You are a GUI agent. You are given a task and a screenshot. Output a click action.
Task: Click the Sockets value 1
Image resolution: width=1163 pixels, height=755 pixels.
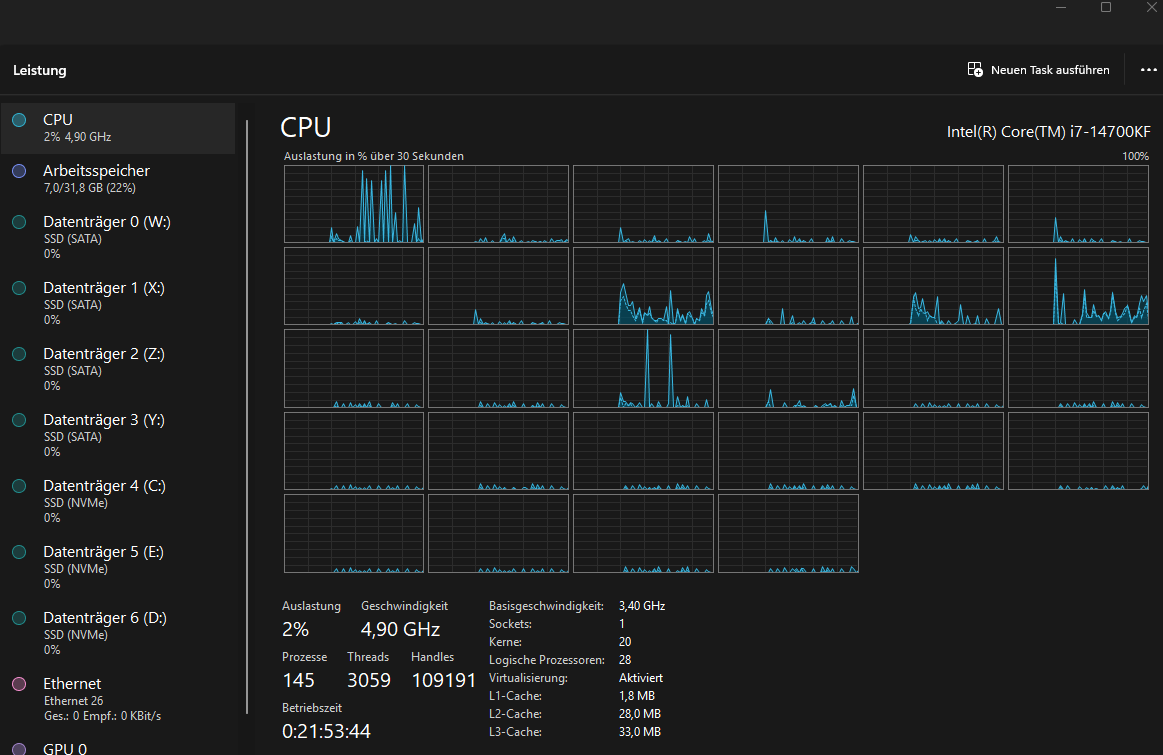(622, 624)
